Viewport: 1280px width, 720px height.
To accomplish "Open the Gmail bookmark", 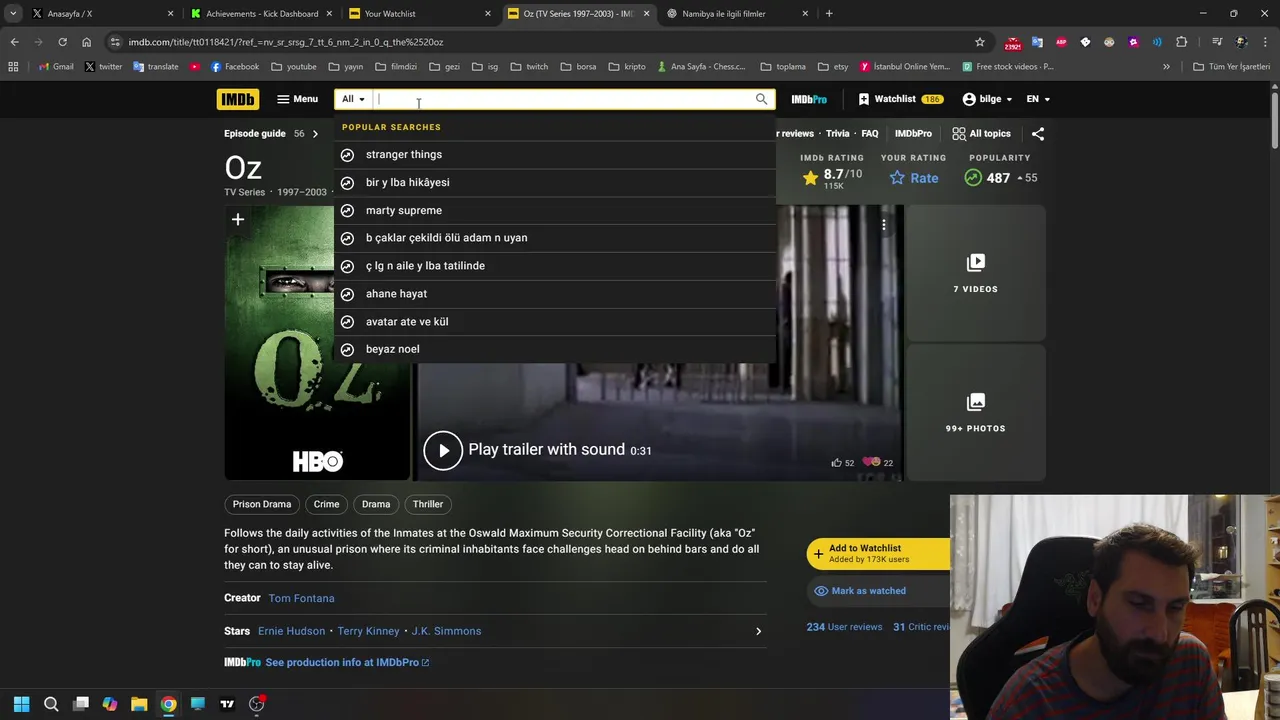I will 56,67.
